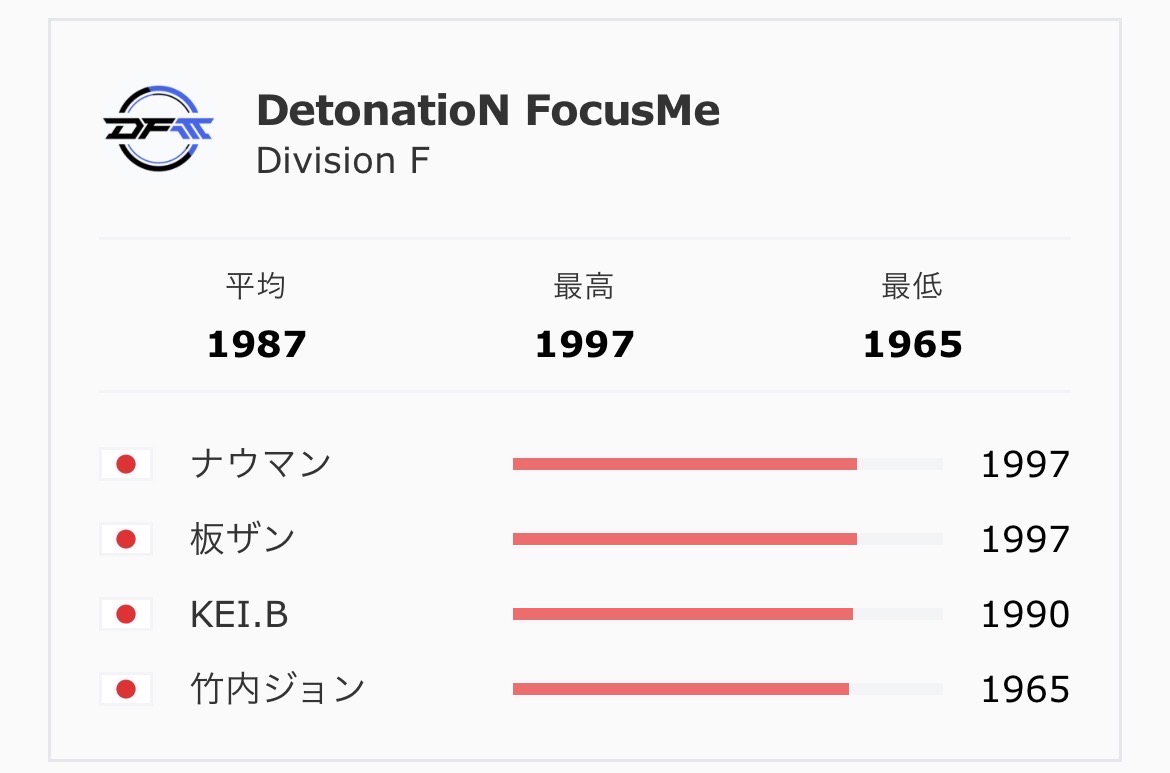Click 竹内ジョン's rating number 1965
Image resolution: width=1170 pixels, height=773 pixels.
pyautogui.click(x=1025, y=689)
